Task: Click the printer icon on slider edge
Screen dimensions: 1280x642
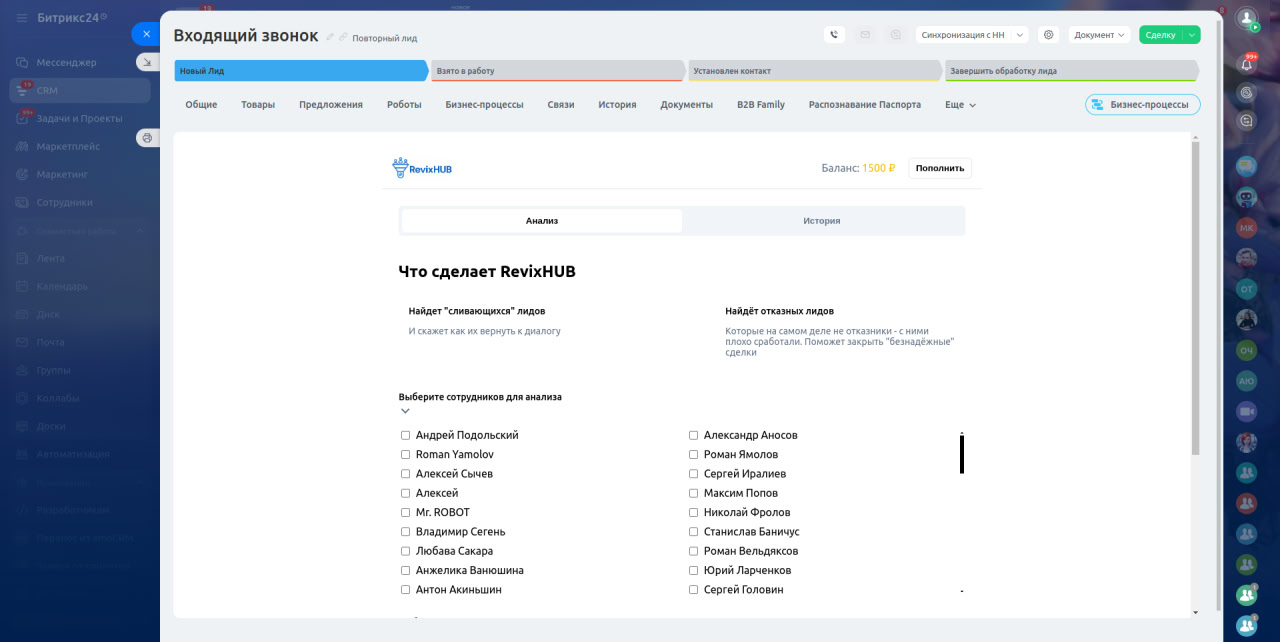Action: tap(146, 138)
